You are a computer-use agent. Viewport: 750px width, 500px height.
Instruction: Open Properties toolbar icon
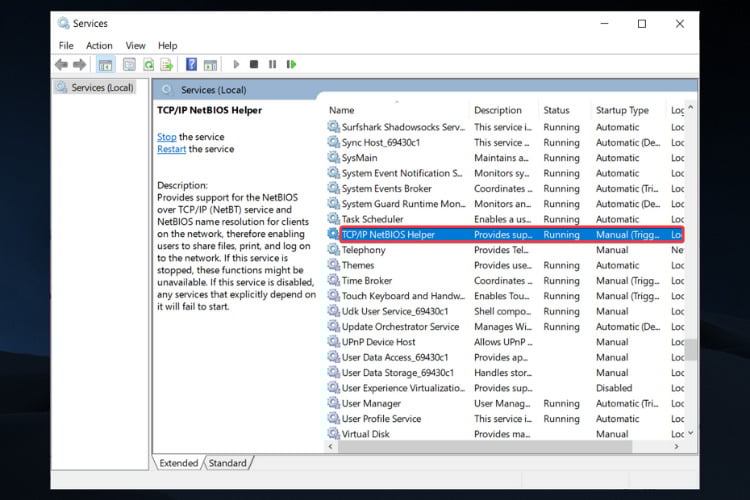129,65
